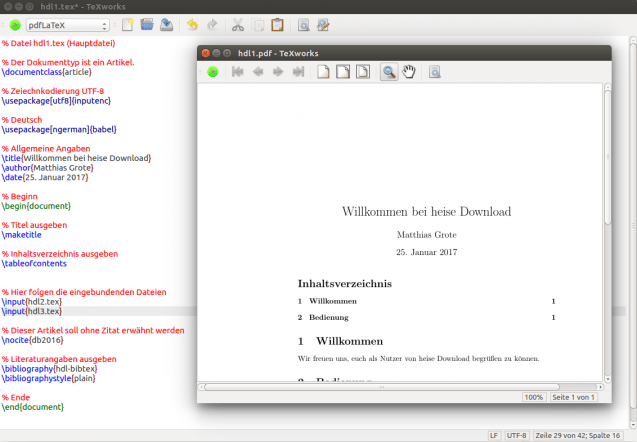
Task: Click the highlighted \input{hdl3.tex} line
Action: (32, 311)
